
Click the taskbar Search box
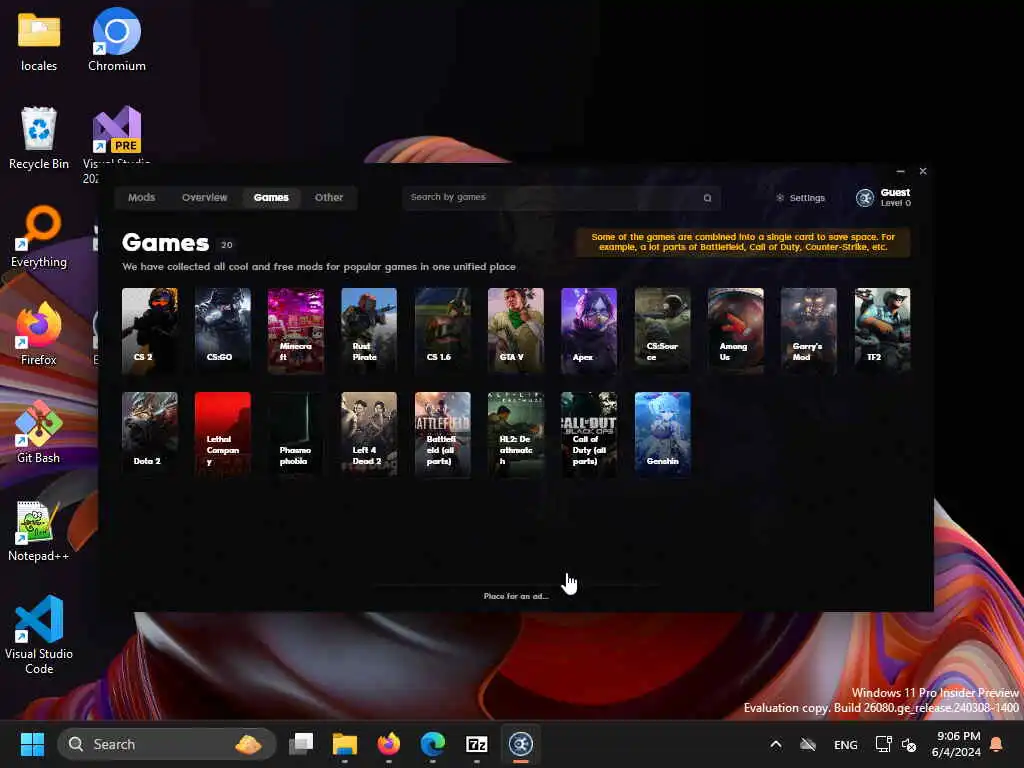click(167, 744)
